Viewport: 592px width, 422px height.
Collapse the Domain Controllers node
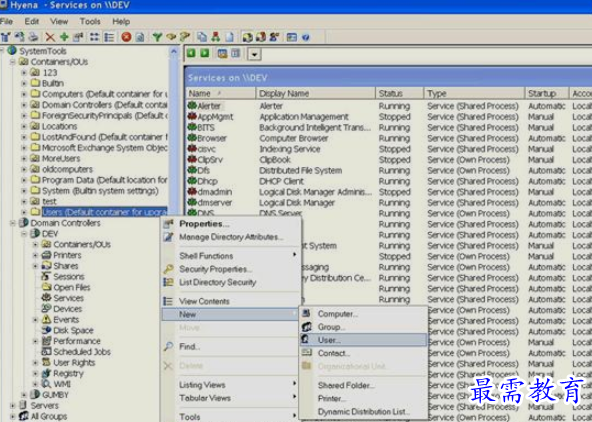(13, 223)
